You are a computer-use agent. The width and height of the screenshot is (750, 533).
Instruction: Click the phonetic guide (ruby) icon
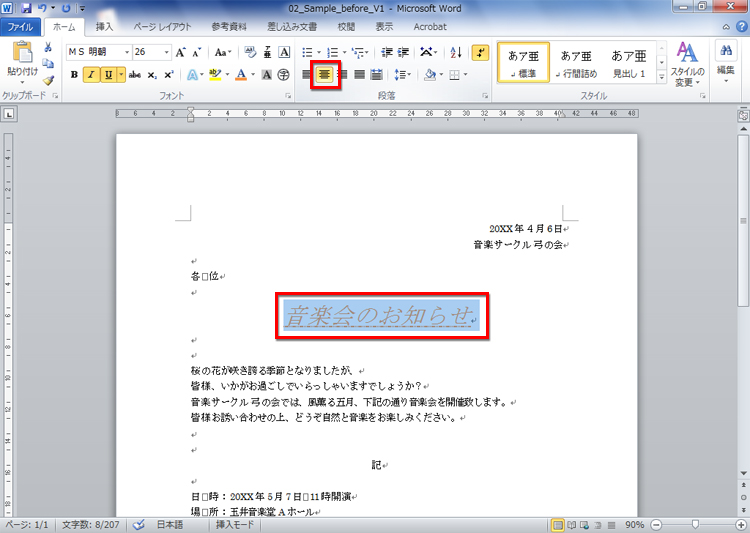[x=267, y=52]
